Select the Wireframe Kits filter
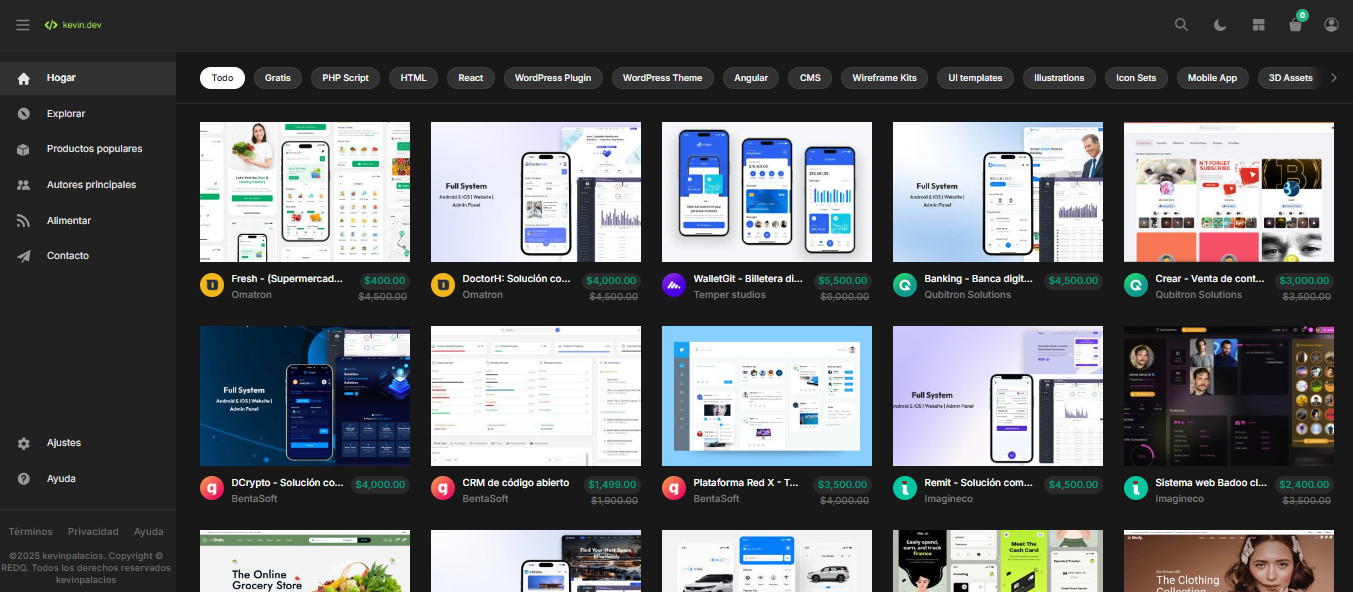Screen dimensions: 1353x592 coord(884,78)
